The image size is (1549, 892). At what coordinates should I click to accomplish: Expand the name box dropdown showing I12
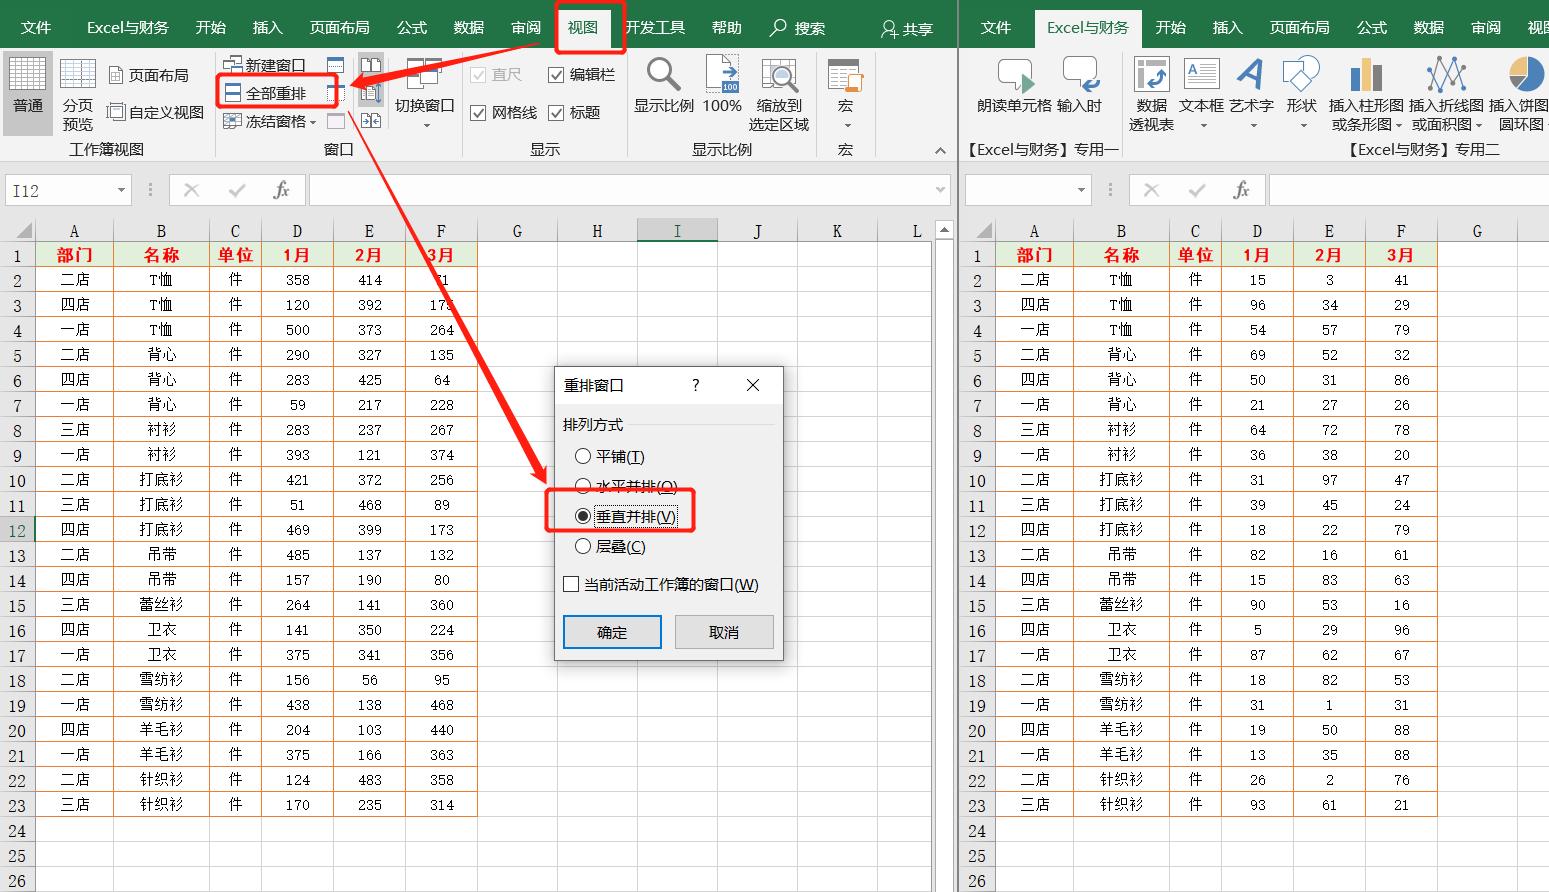(x=121, y=190)
